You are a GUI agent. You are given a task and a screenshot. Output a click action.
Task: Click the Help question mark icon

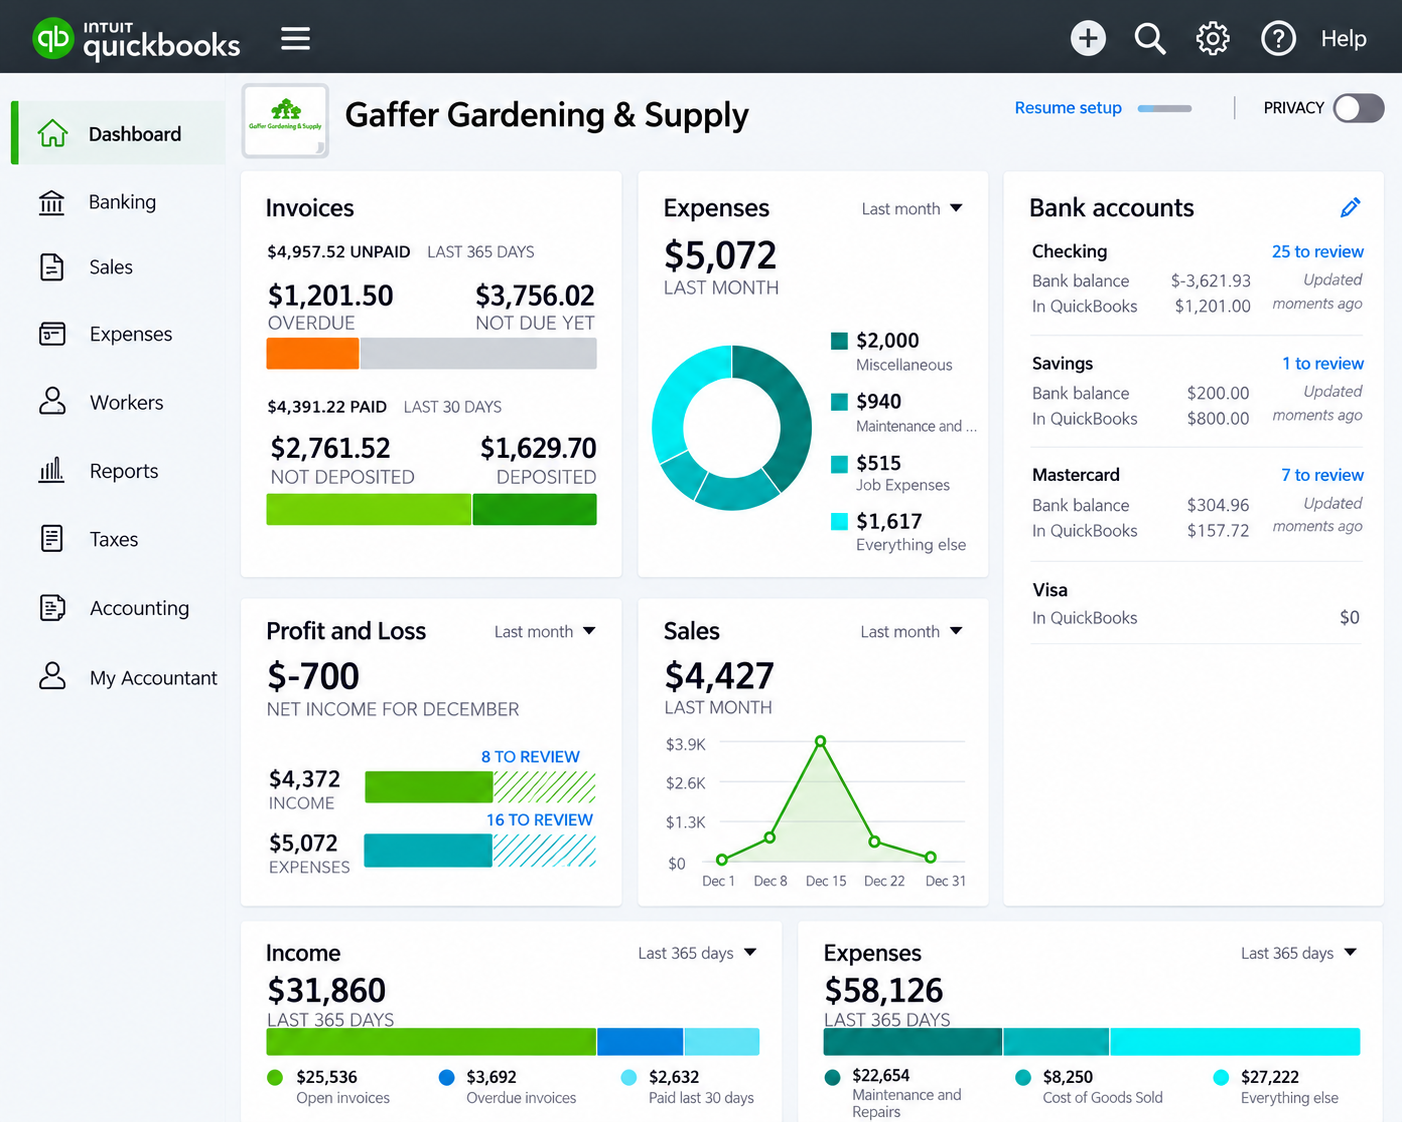pos(1278,38)
